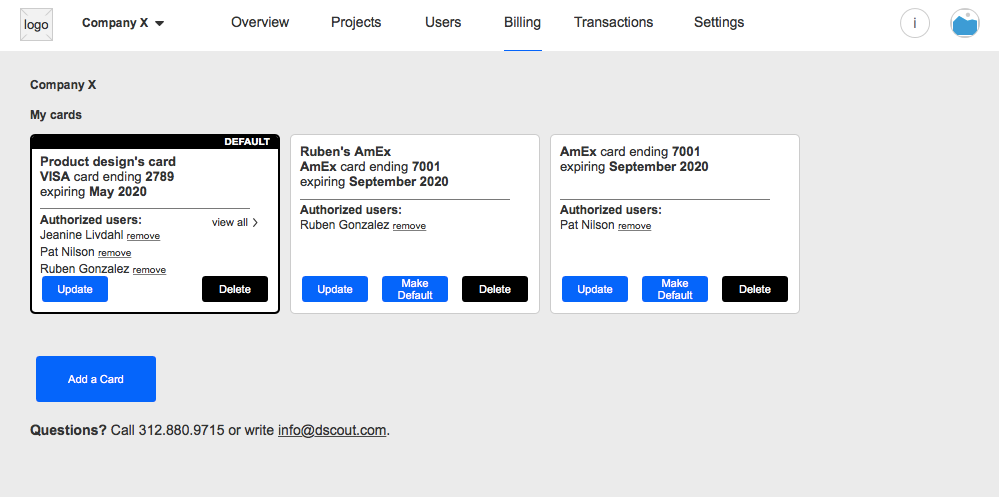
Task: Remove Ruben Gonzalez from Ruben's AmEx
Action: coord(409,226)
